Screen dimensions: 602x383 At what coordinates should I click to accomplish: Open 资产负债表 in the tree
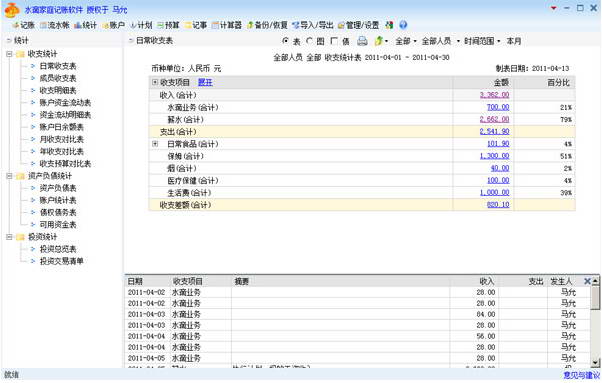click(58, 188)
